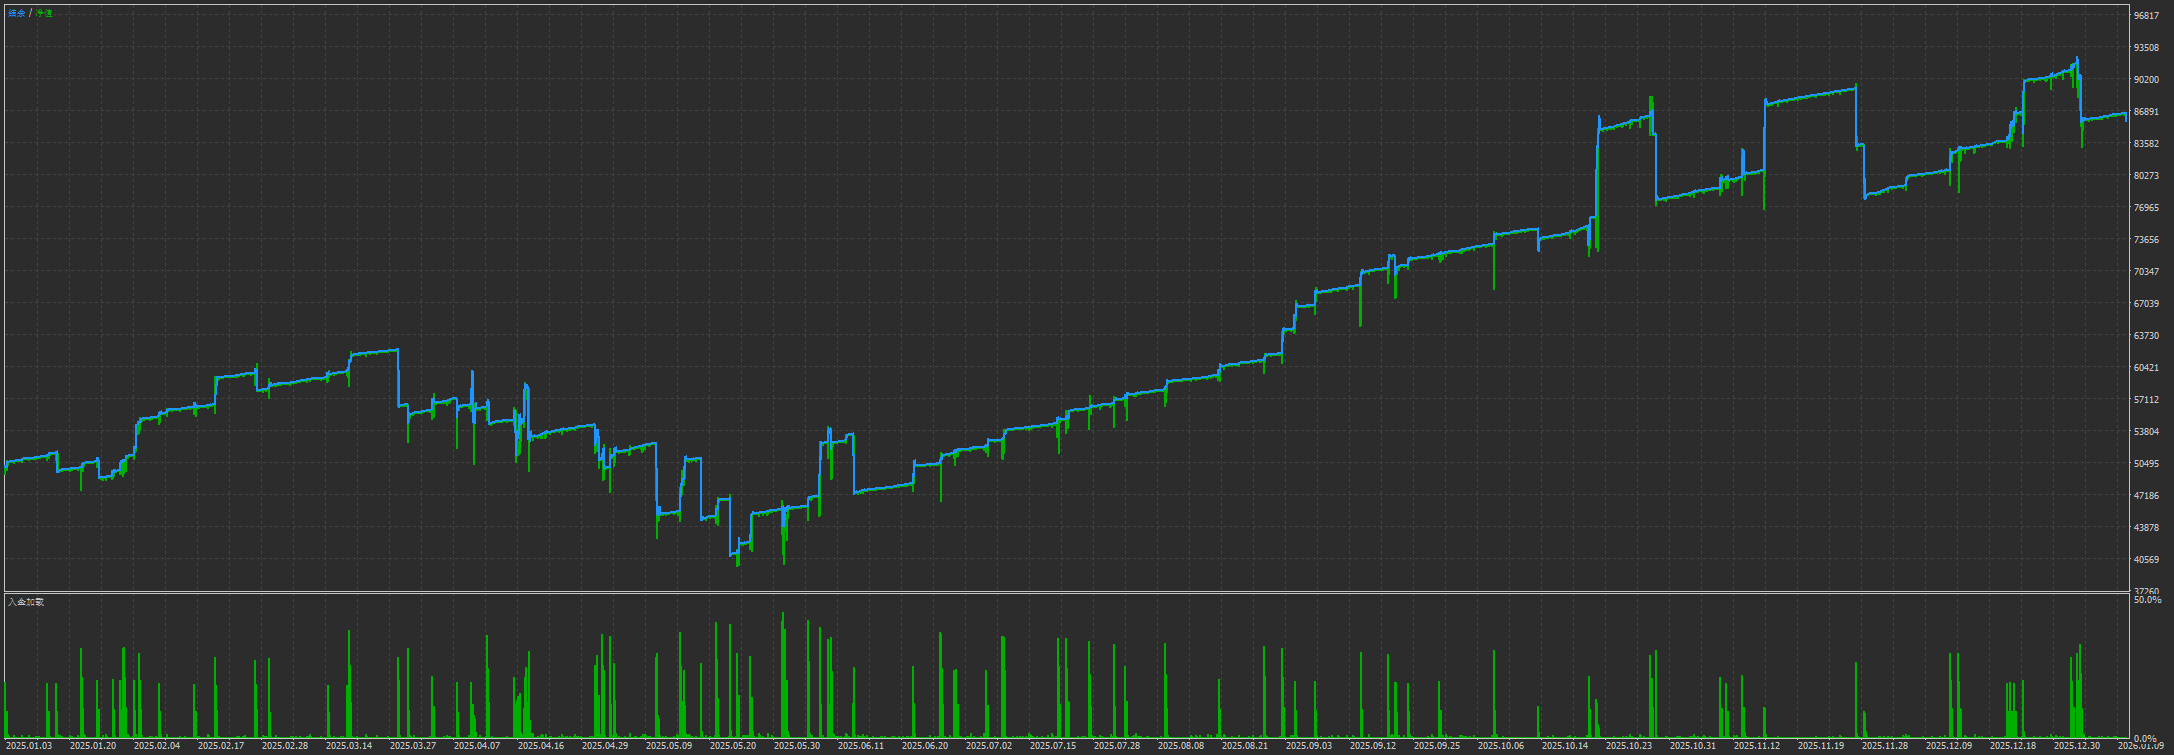This screenshot has width=2174, height=755.
Task: Click the 40569 value on the price scale
Action: click(x=2146, y=560)
